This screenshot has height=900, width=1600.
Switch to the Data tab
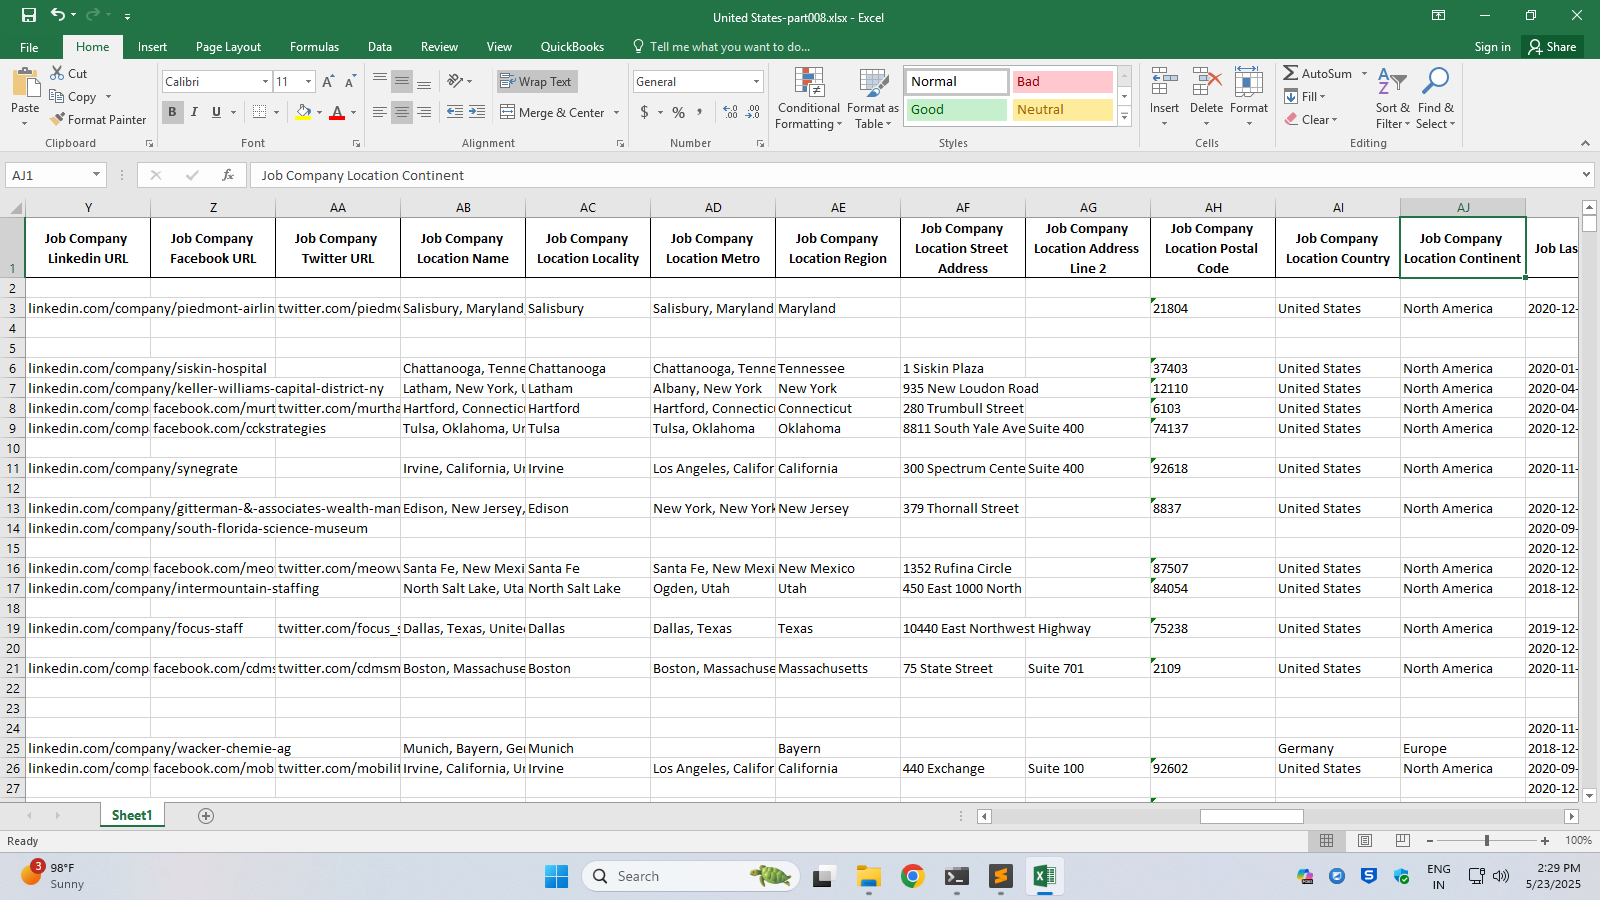click(380, 47)
